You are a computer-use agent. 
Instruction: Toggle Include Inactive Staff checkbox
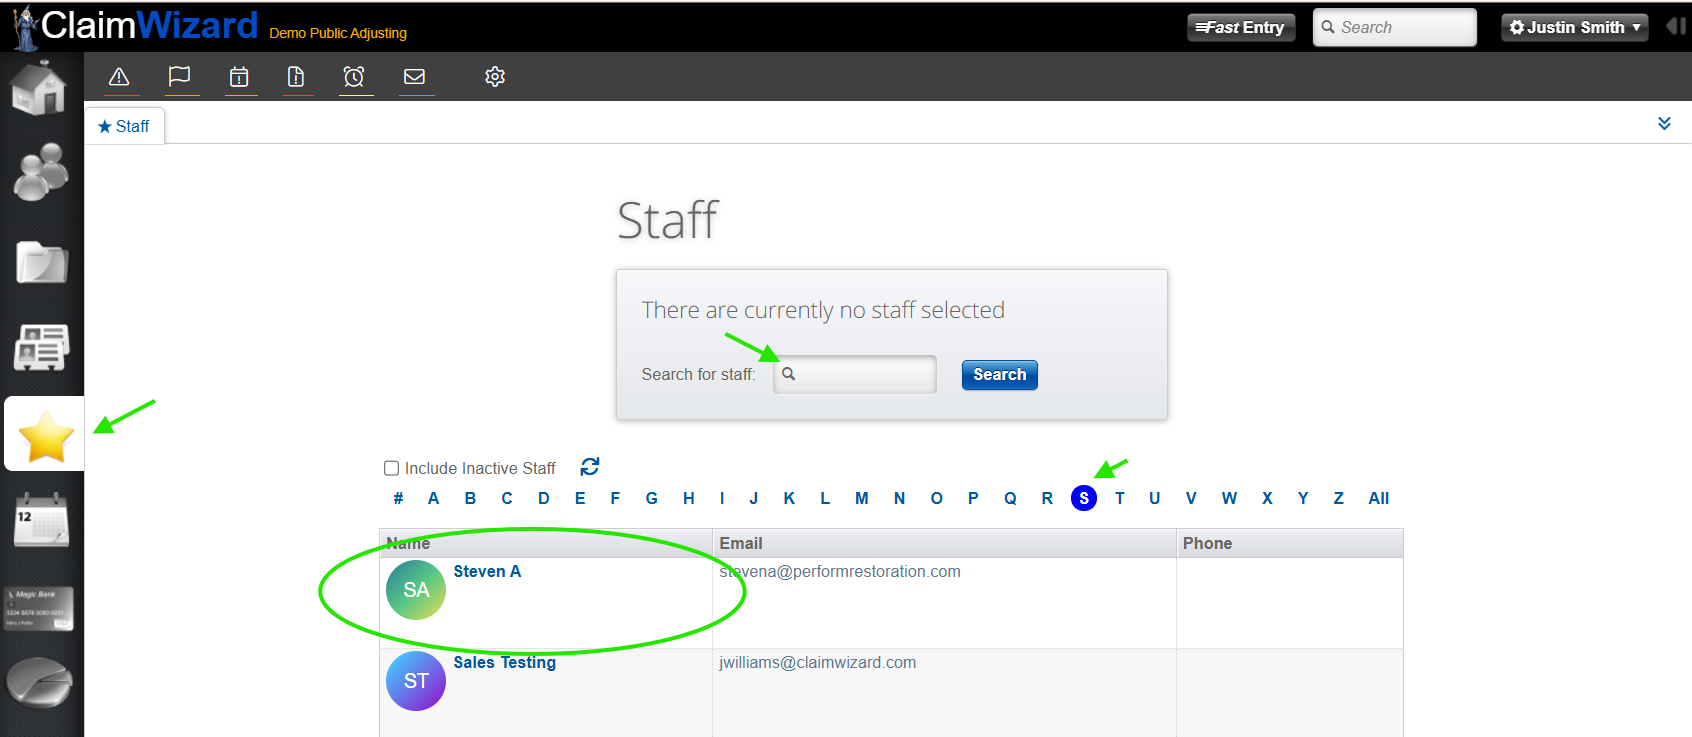tap(392, 468)
